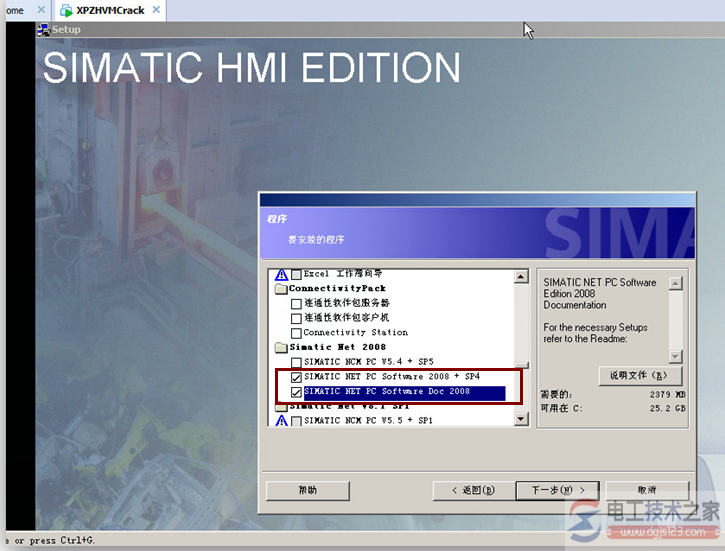Viewport: 725px width, 551px height.
Task: Click the Setup window title icon
Action: coord(43,30)
